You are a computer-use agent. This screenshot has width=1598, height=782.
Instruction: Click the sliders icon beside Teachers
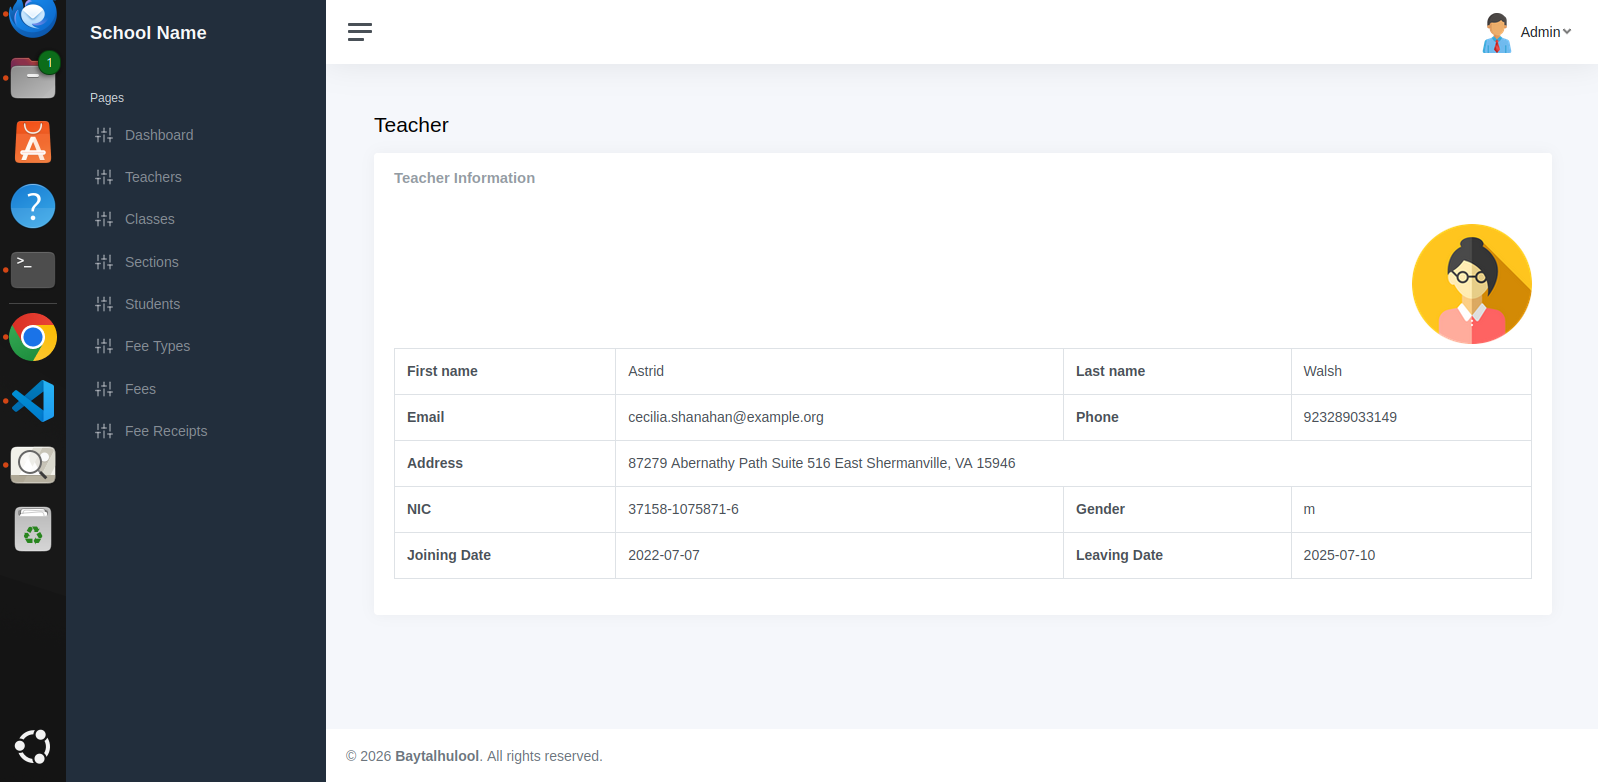click(x=104, y=177)
